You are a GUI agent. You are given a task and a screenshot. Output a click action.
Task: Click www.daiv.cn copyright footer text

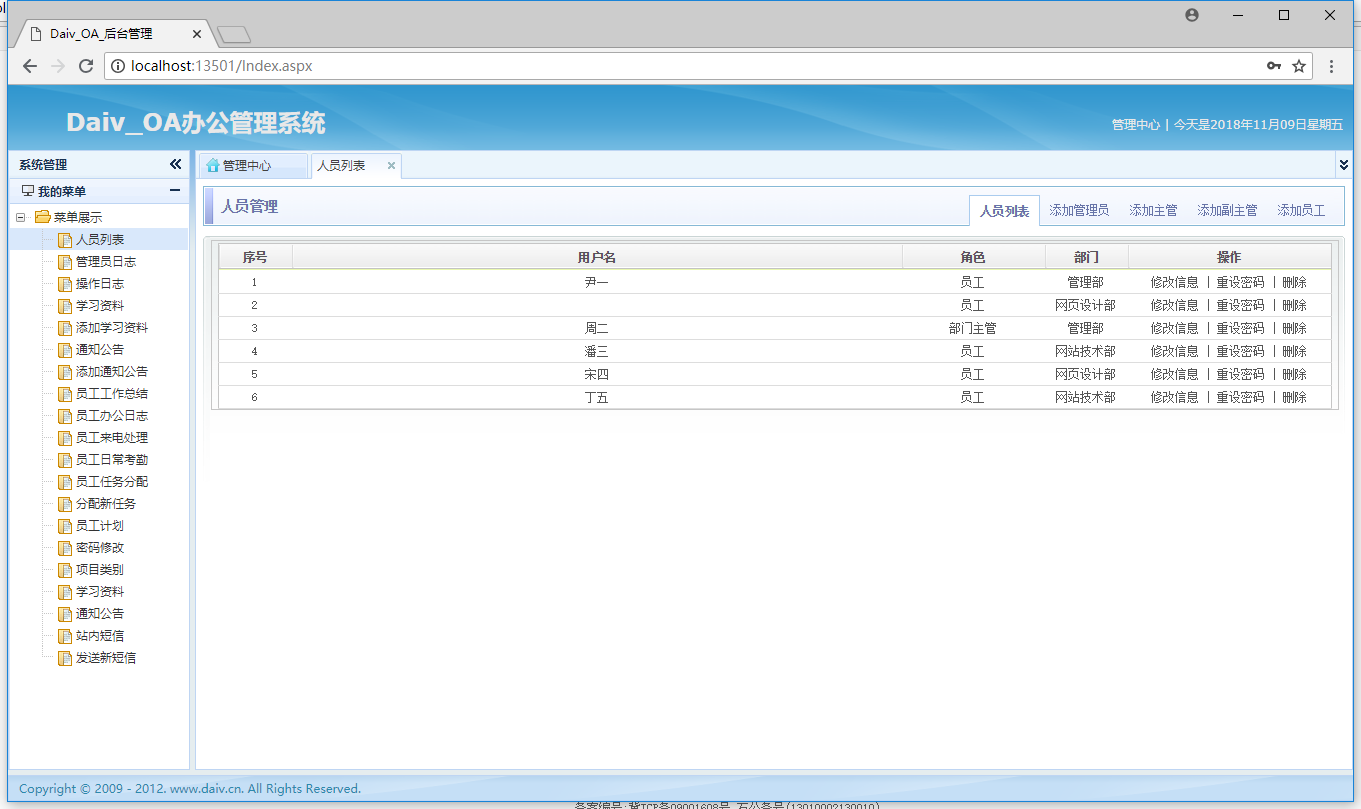click(x=205, y=789)
